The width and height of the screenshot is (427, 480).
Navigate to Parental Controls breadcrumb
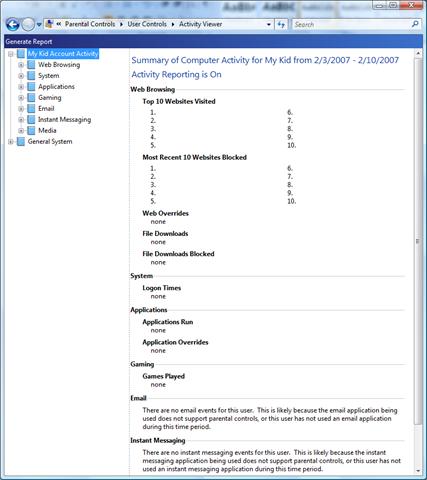click(90, 24)
